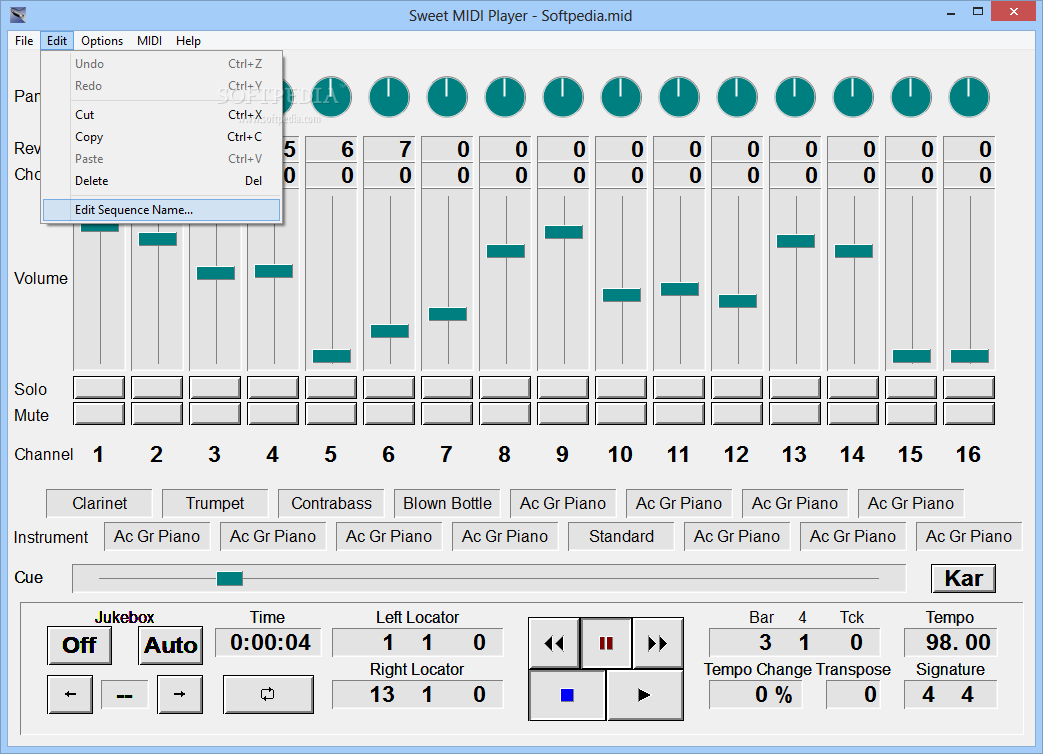This screenshot has height=754, width=1043.
Task: Click the pan knob above channel 6
Action: pos(389,97)
